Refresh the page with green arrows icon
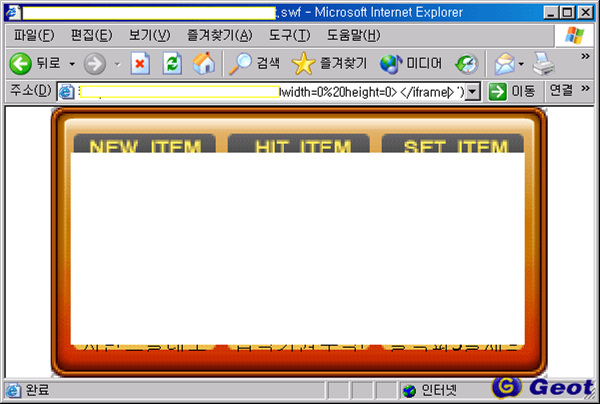 click(x=171, y=64)
